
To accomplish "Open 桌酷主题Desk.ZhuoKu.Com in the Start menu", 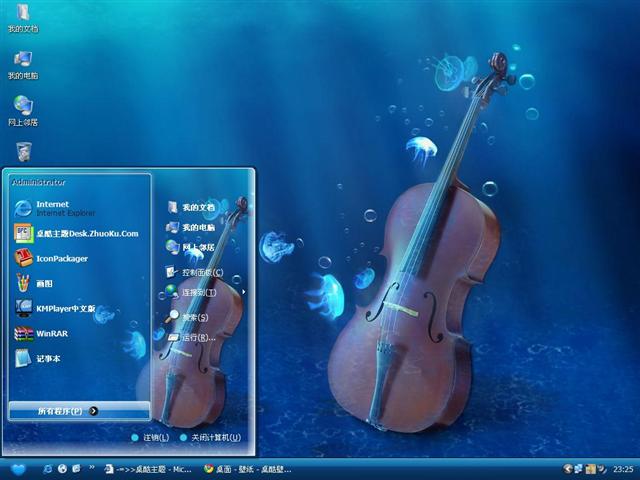I will pos(78,233).
